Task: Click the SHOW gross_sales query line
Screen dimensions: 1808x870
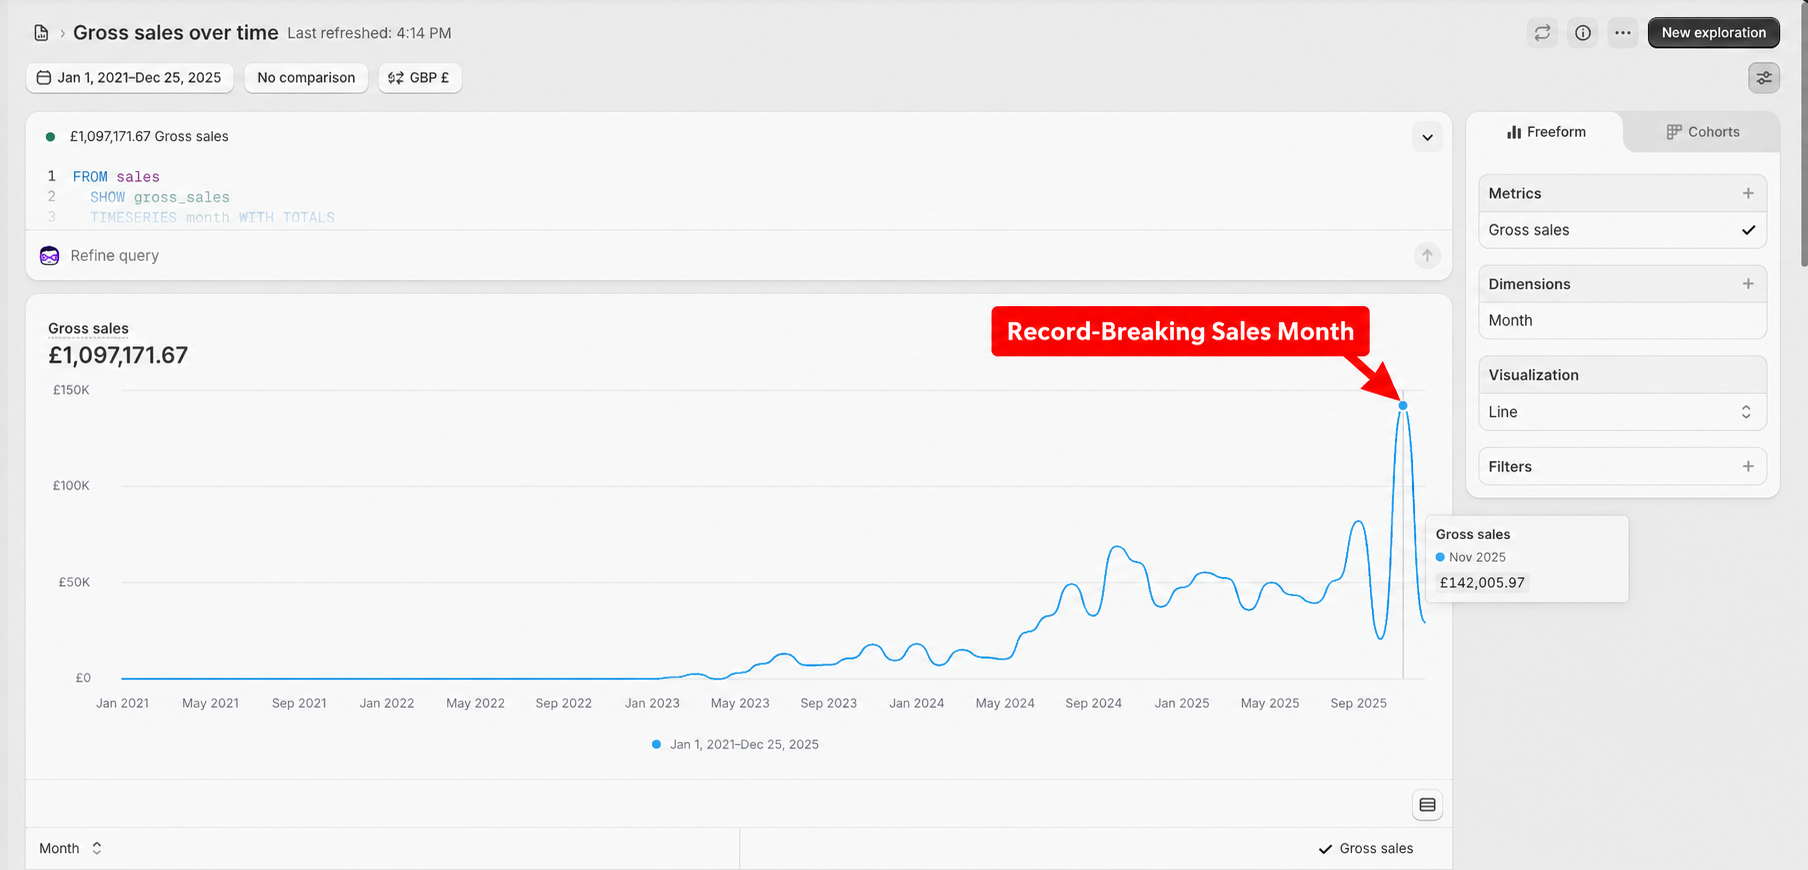Action: tap(160, 197)
